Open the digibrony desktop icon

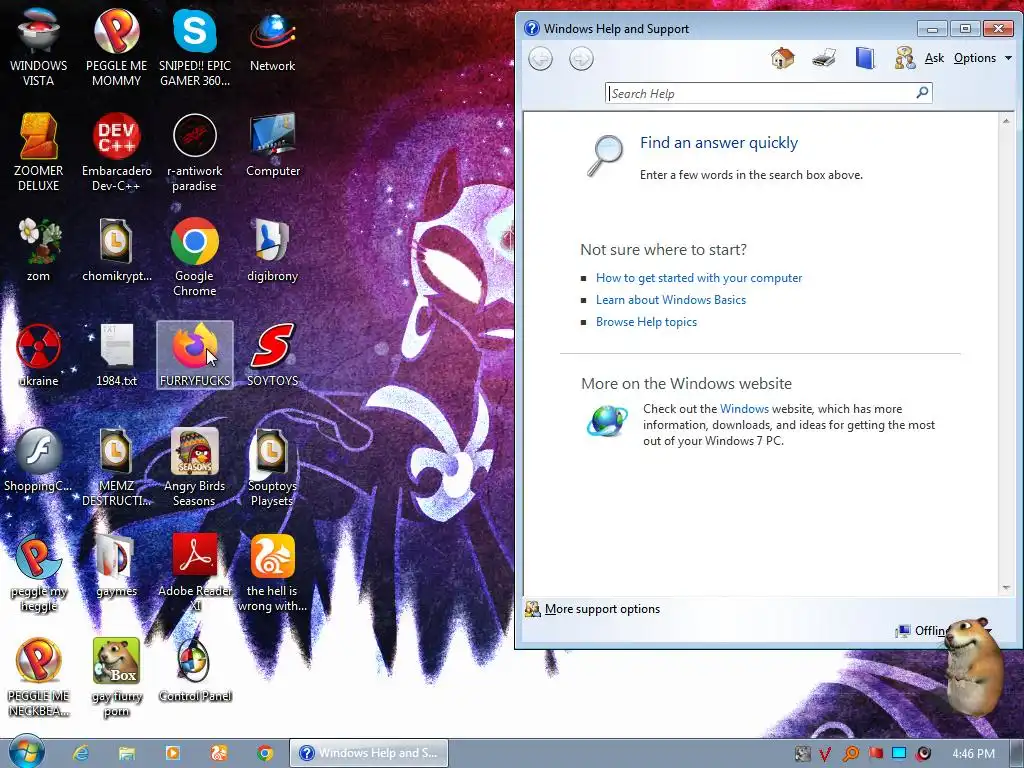272,249
